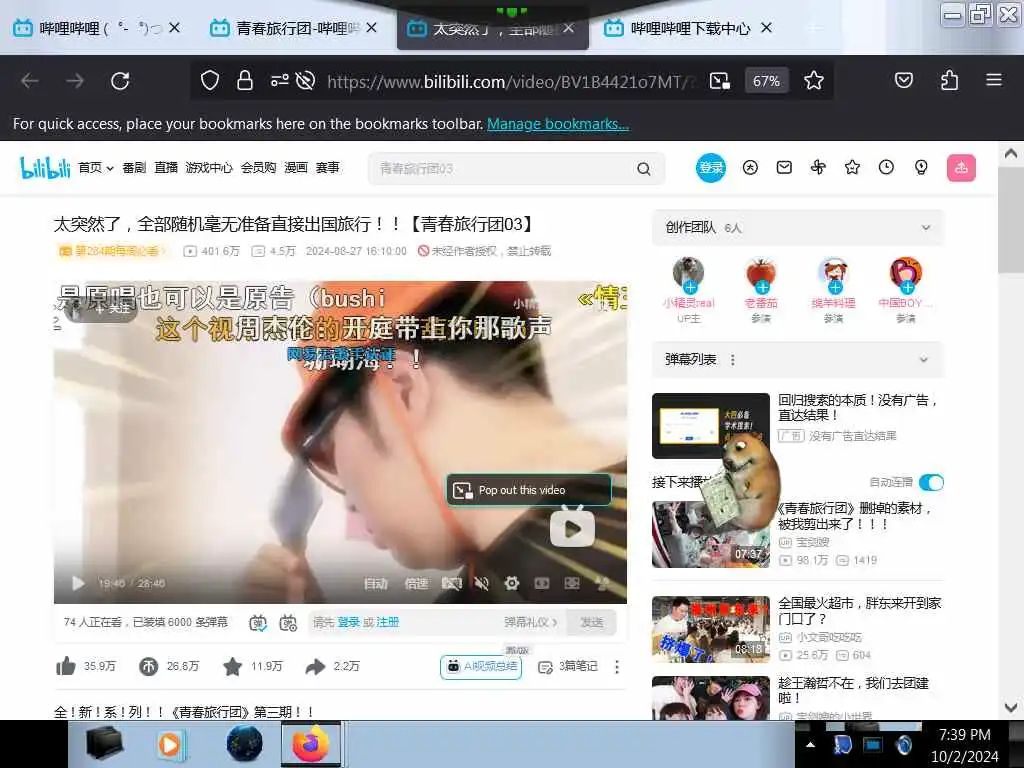This screenshot has width=1024, height=768.
Task: Open 3篇笔记 notes button
Action: (x=568, y=667)
